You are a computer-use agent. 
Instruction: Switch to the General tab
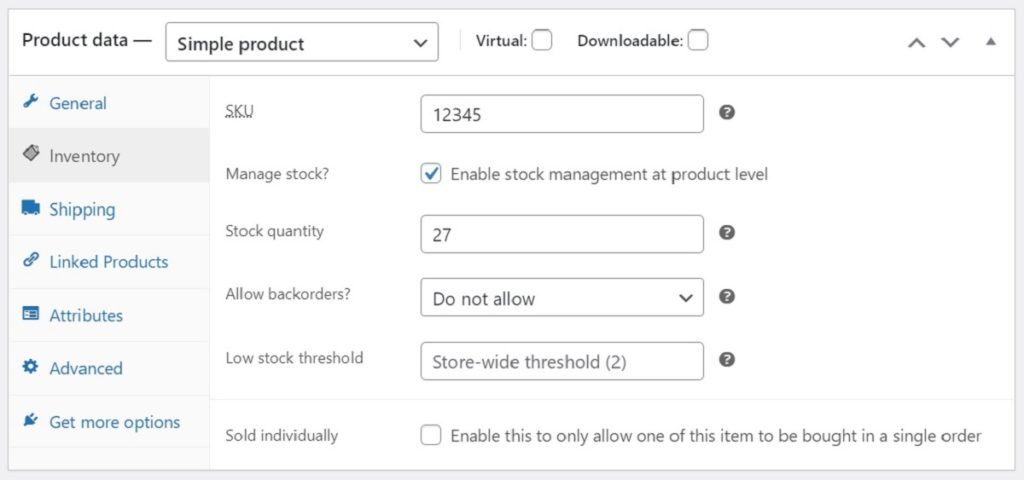point(109,103)
